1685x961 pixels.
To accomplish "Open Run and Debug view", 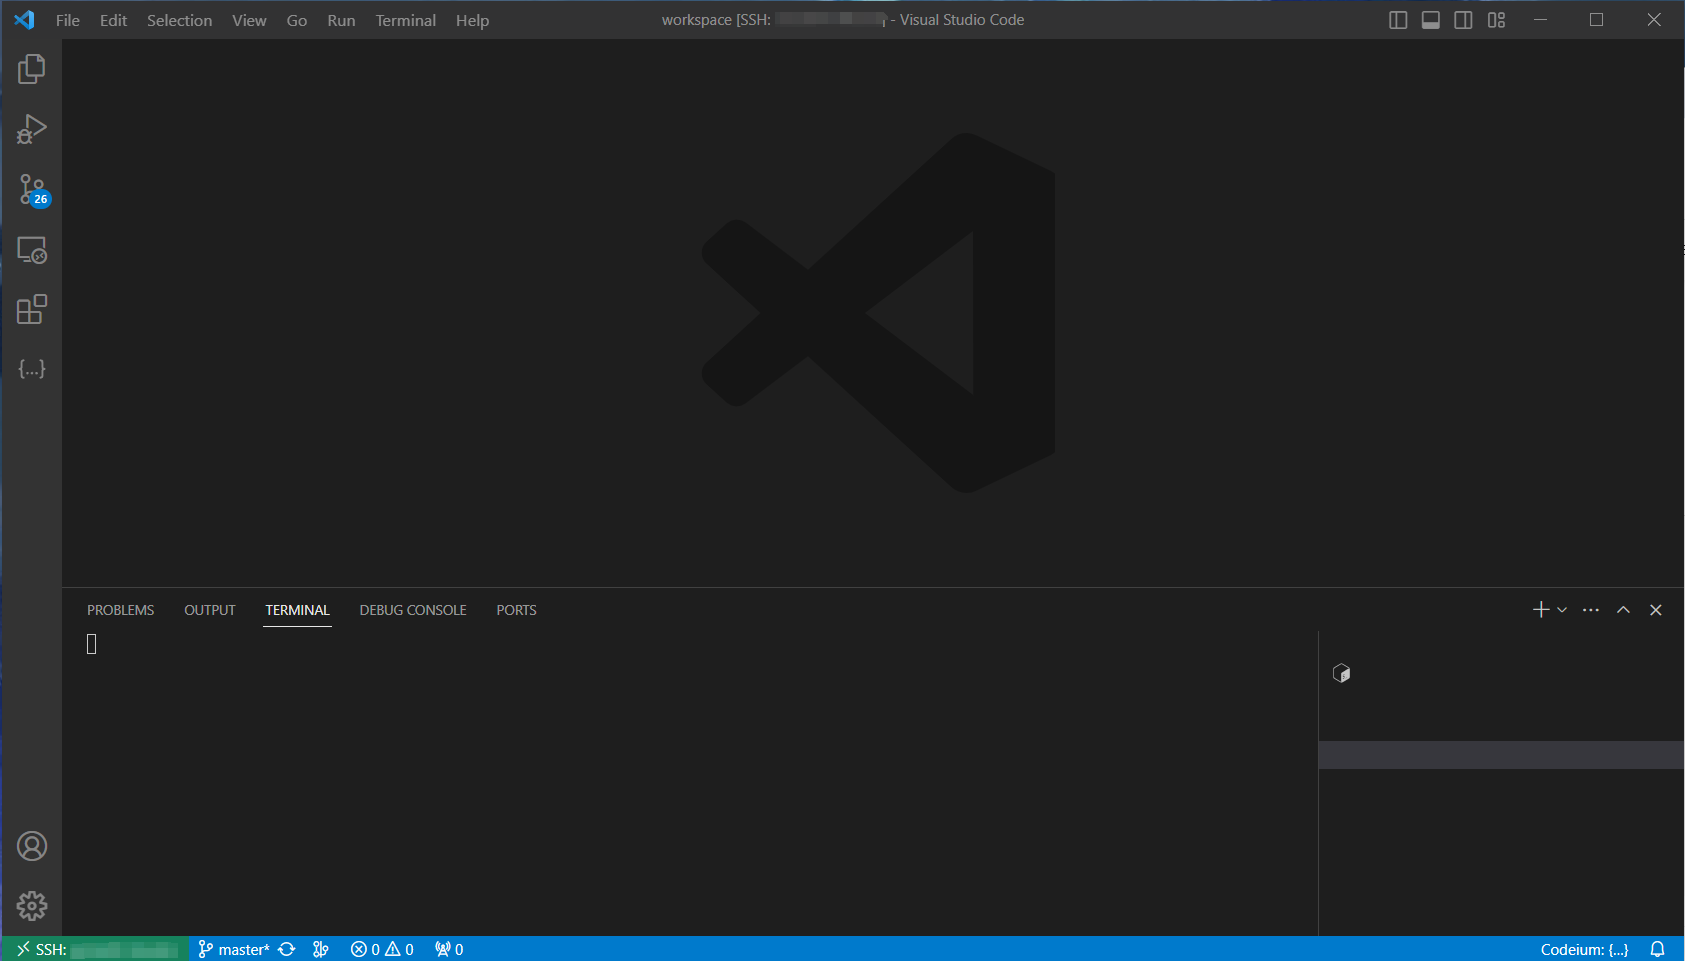I will (32, 129).
